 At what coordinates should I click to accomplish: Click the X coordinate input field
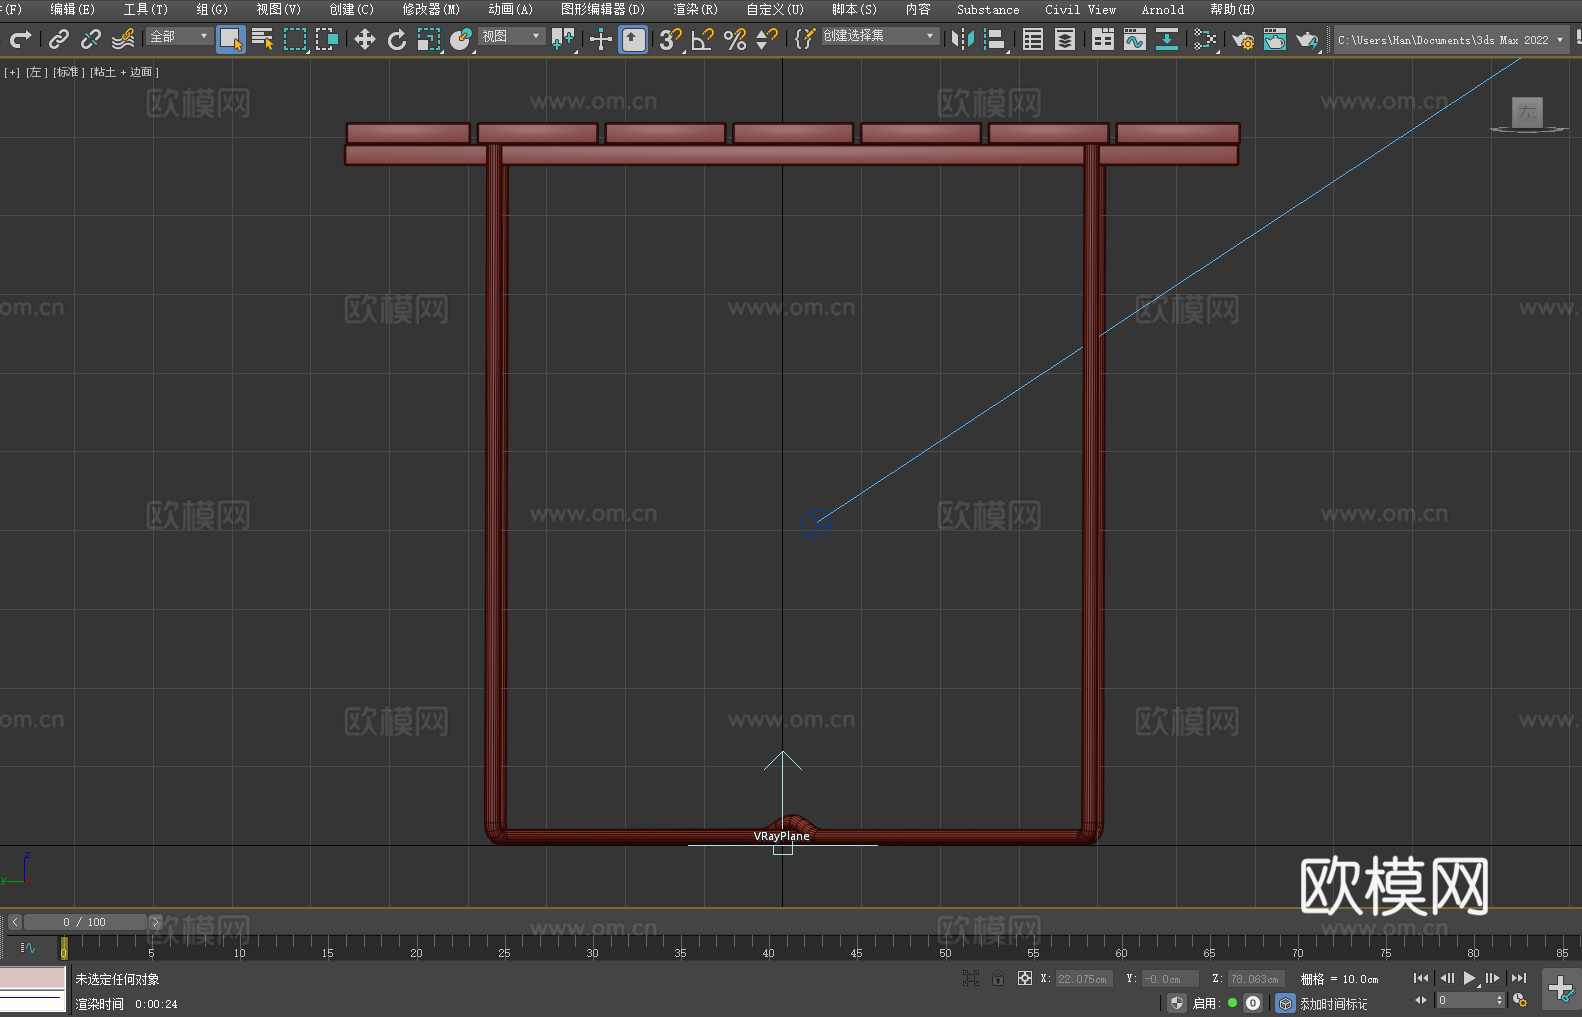pyautogui.click(x=1084, y=979)
